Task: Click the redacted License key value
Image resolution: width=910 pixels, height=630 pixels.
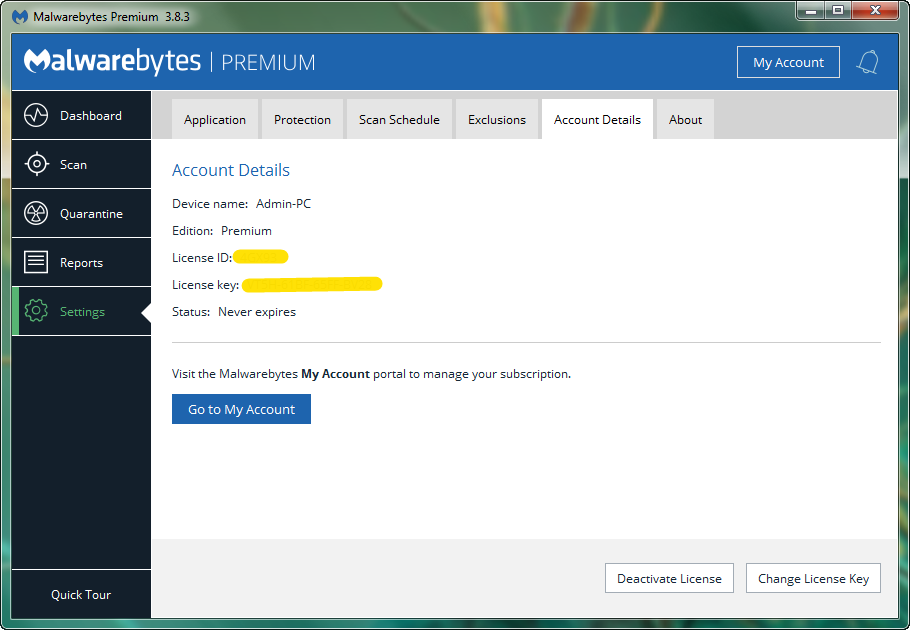Action: [x=312, y=284]
